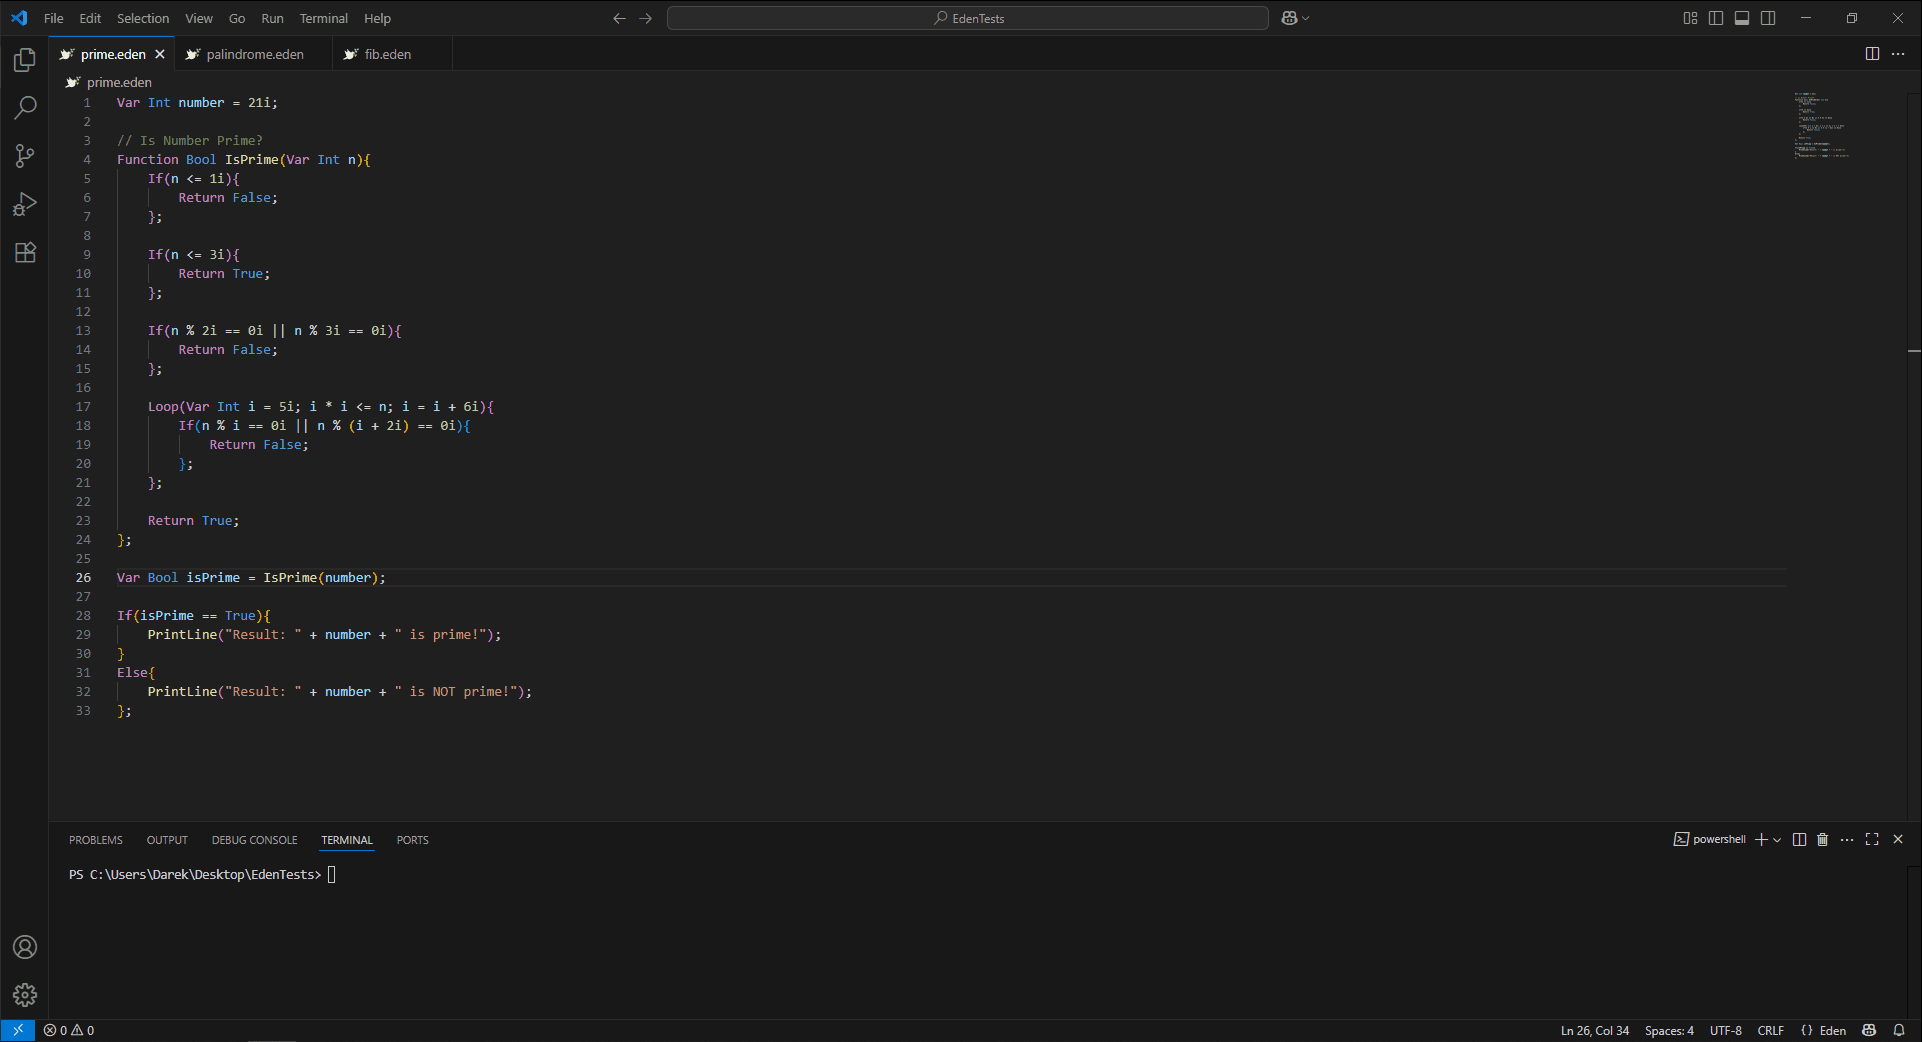Image resolution: width=1922 pixels, height=1042 pixels.
Task: Open the File menu
Action: click(54, 18)
